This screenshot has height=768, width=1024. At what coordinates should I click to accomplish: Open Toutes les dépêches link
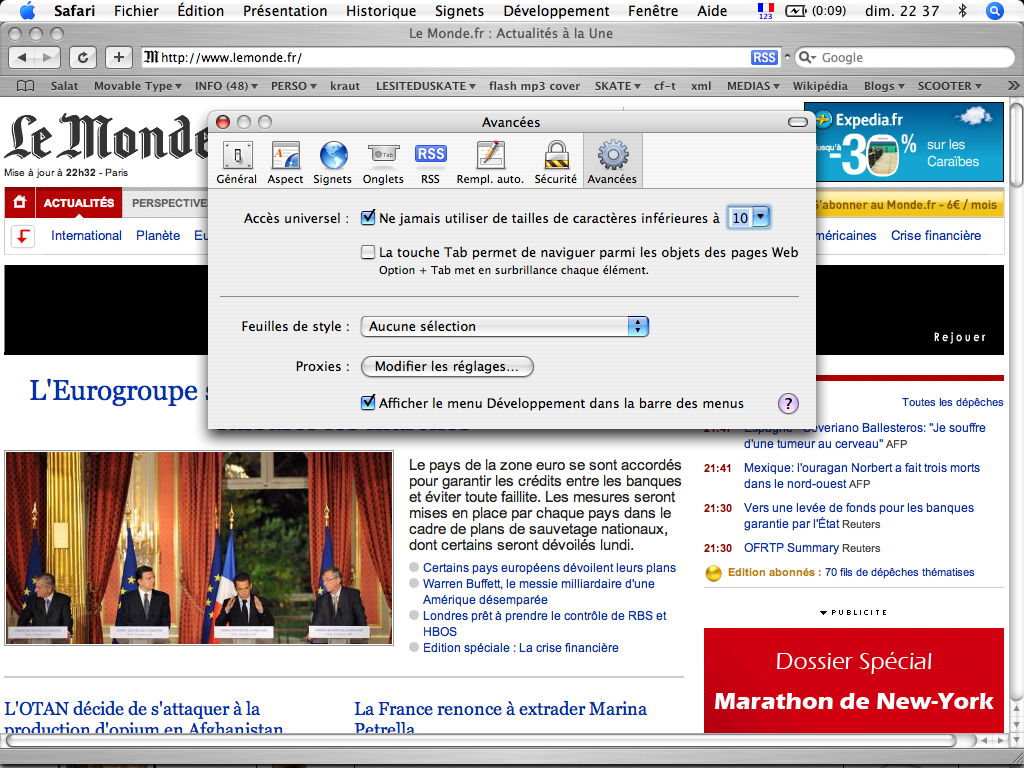point(952,402)
